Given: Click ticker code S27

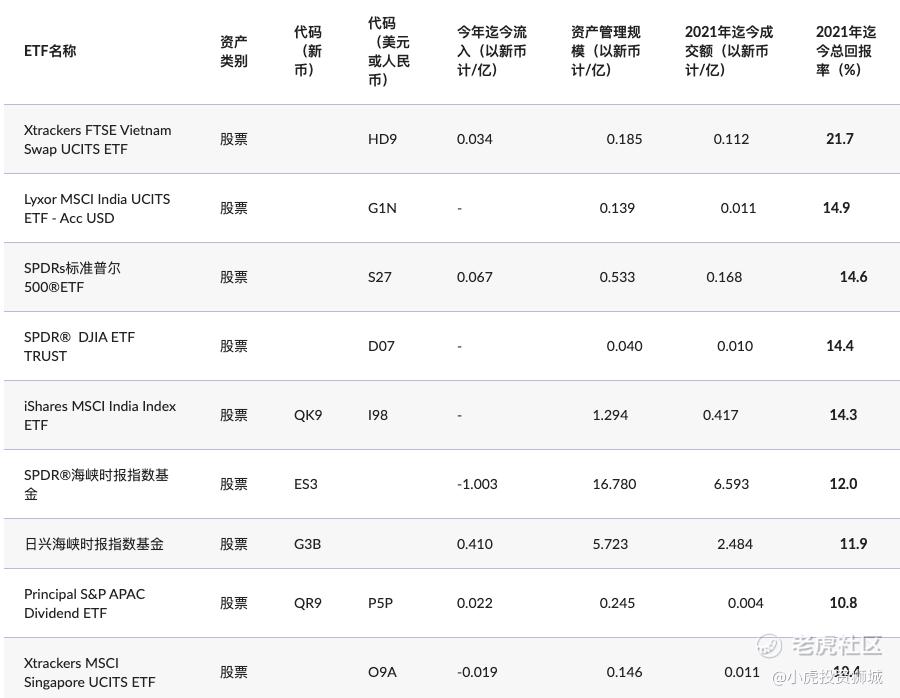Looking at the screenshot, I should click(379, 277).
